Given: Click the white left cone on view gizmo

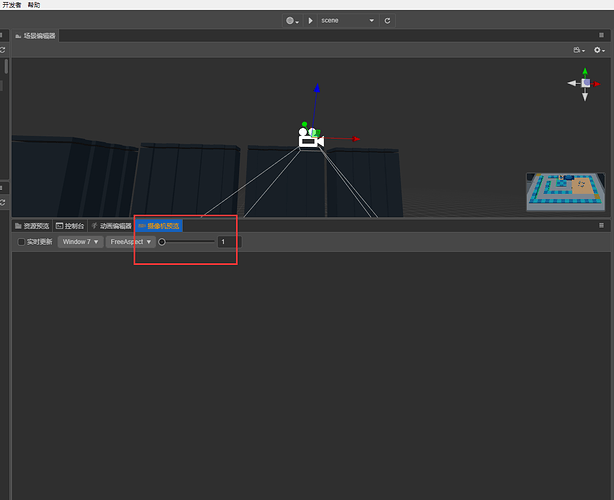Looking at the screenshot, I should [572, 83].
